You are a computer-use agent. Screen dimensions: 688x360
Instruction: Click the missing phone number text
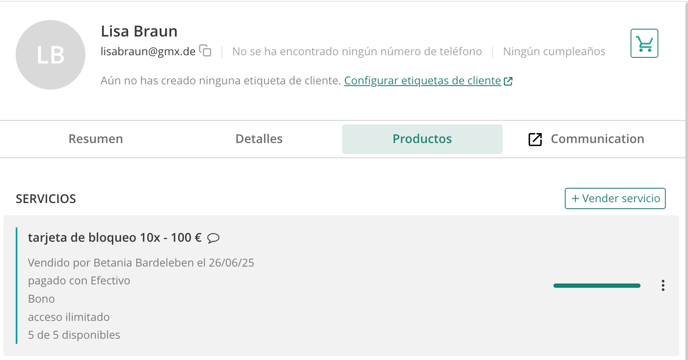(357, 51)
